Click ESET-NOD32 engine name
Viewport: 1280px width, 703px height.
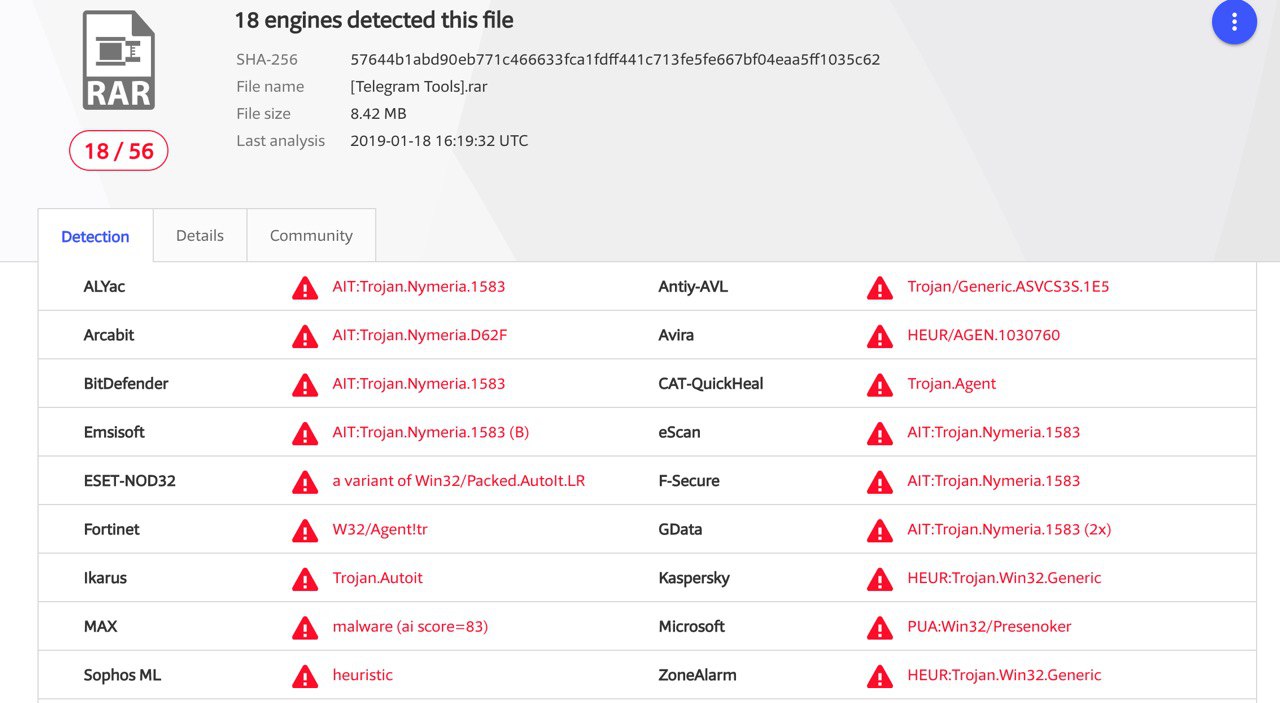coord(130,481)
